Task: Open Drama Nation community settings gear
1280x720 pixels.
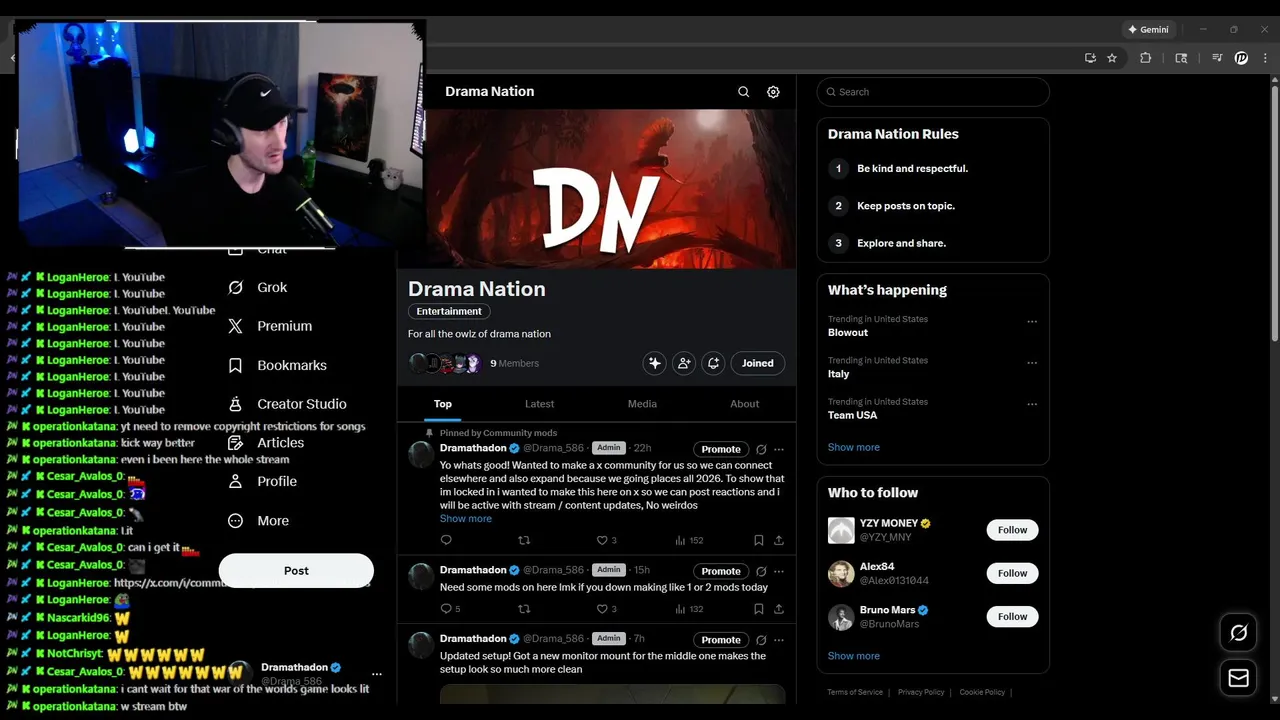Action: coord(773,92)
